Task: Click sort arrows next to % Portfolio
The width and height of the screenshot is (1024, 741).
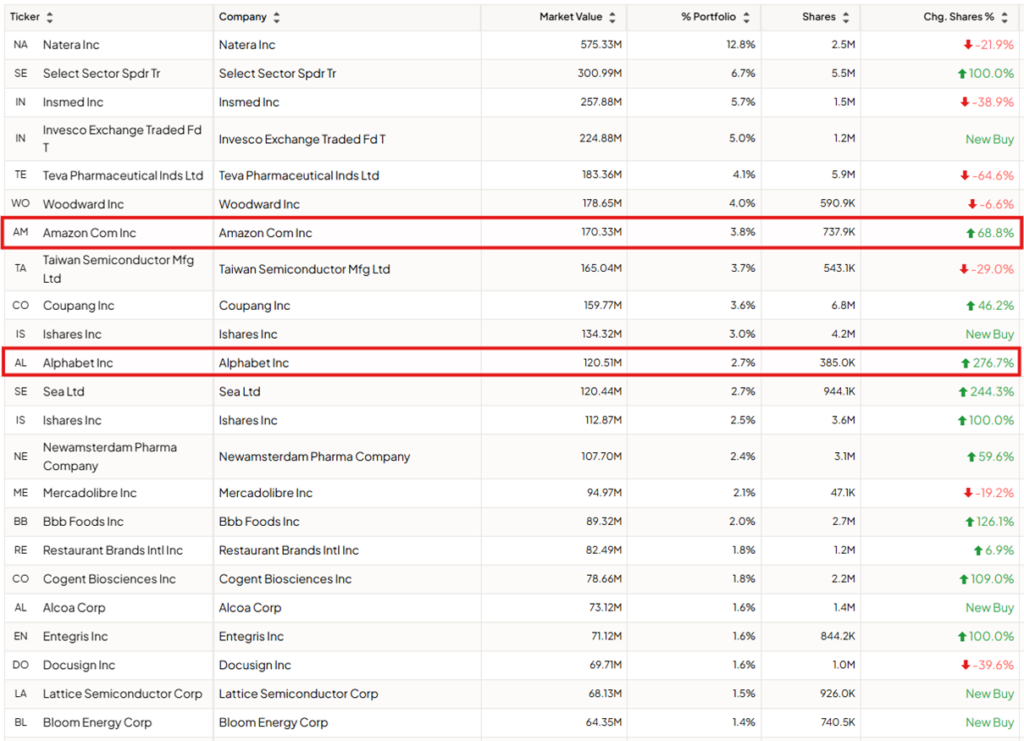Action: pyautogui.click(x=746, y=17)
